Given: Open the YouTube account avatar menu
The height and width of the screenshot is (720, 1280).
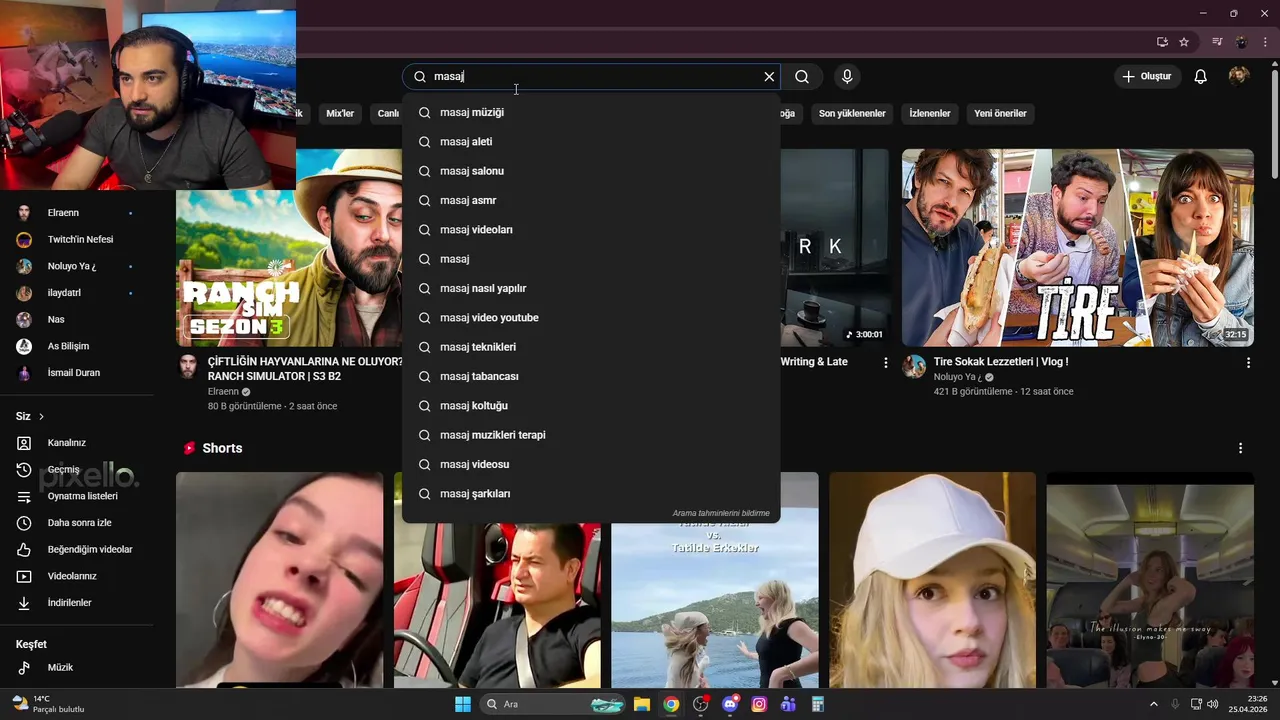Looking at the screenshot, I should click(x=1239, y=77).
